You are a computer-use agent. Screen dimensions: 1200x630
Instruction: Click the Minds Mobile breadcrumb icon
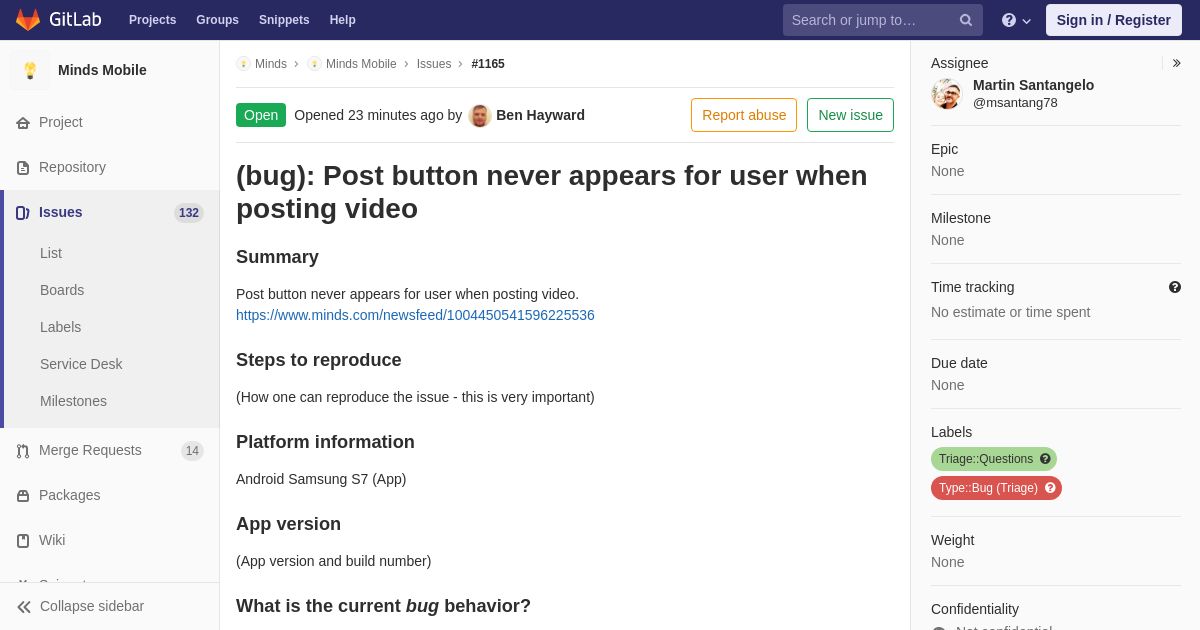(314, 64)
